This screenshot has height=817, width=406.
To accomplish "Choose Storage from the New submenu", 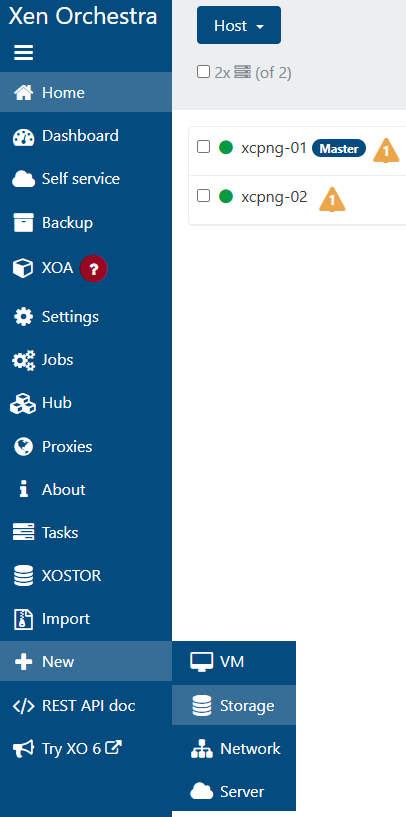I will click(x=233, y=705).
